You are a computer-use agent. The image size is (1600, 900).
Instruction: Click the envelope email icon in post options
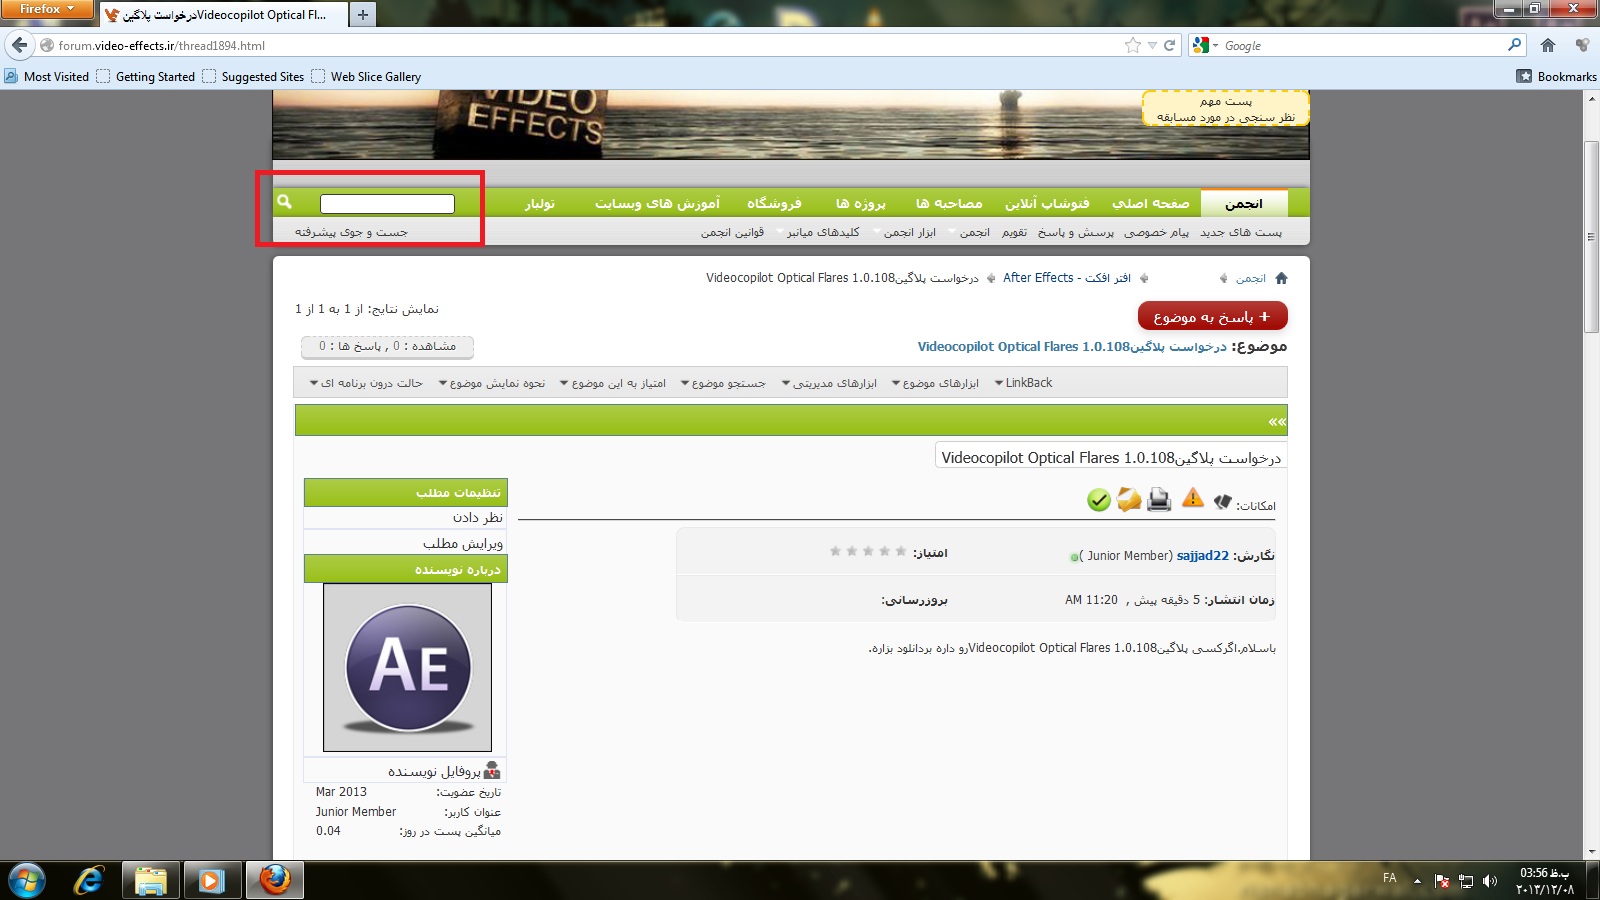coord(1129,499)
